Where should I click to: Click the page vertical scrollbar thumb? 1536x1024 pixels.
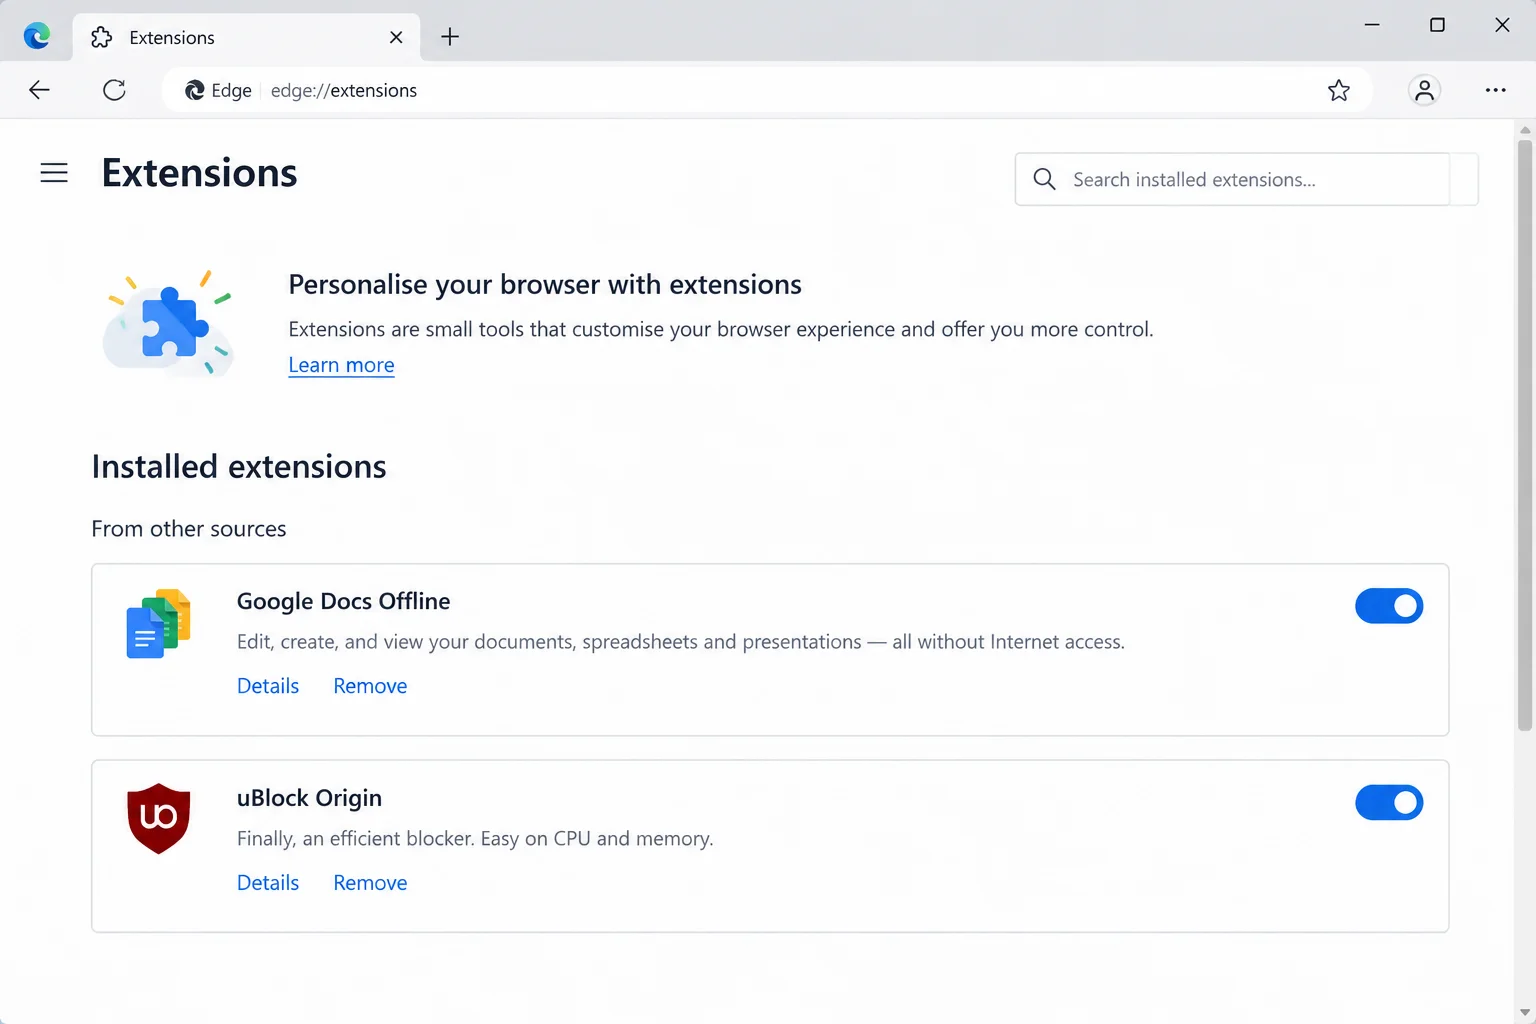point(1525,435)
